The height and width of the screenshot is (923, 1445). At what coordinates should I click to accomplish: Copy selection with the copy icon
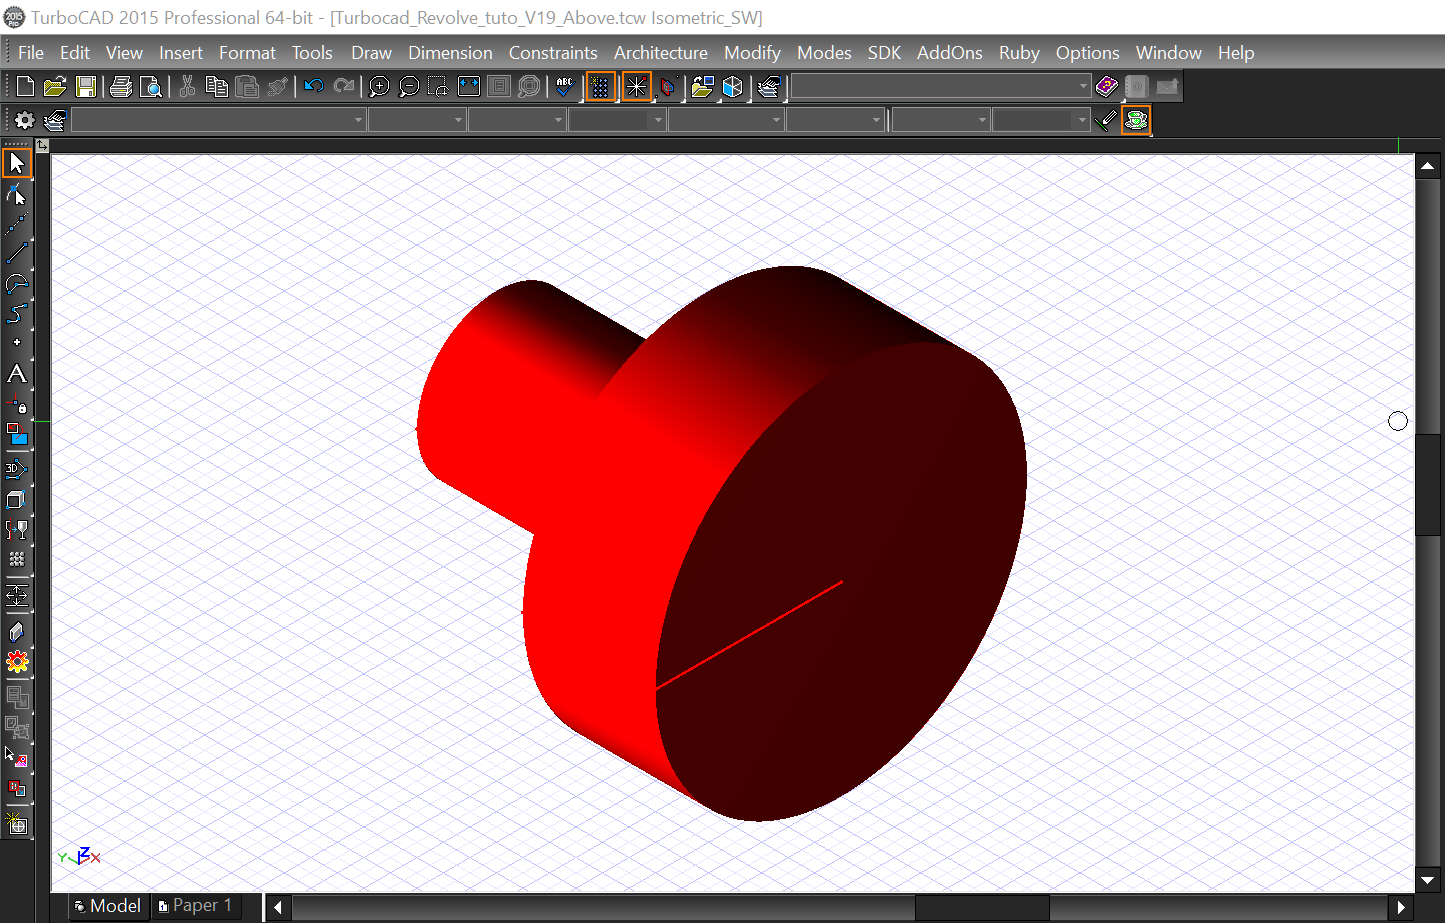(x=216, y=87)
